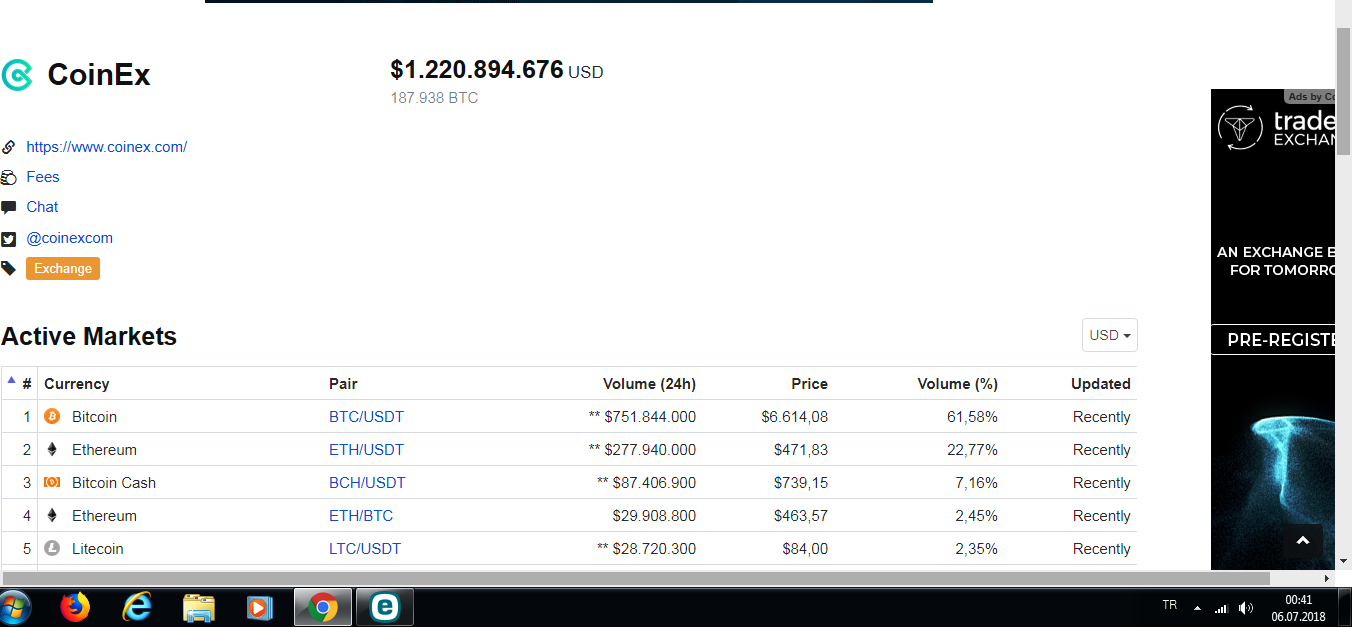This screenshot has height=627, width=1352.
Task: Click the 22,77% volume share cell
Action: click(972, 450)
